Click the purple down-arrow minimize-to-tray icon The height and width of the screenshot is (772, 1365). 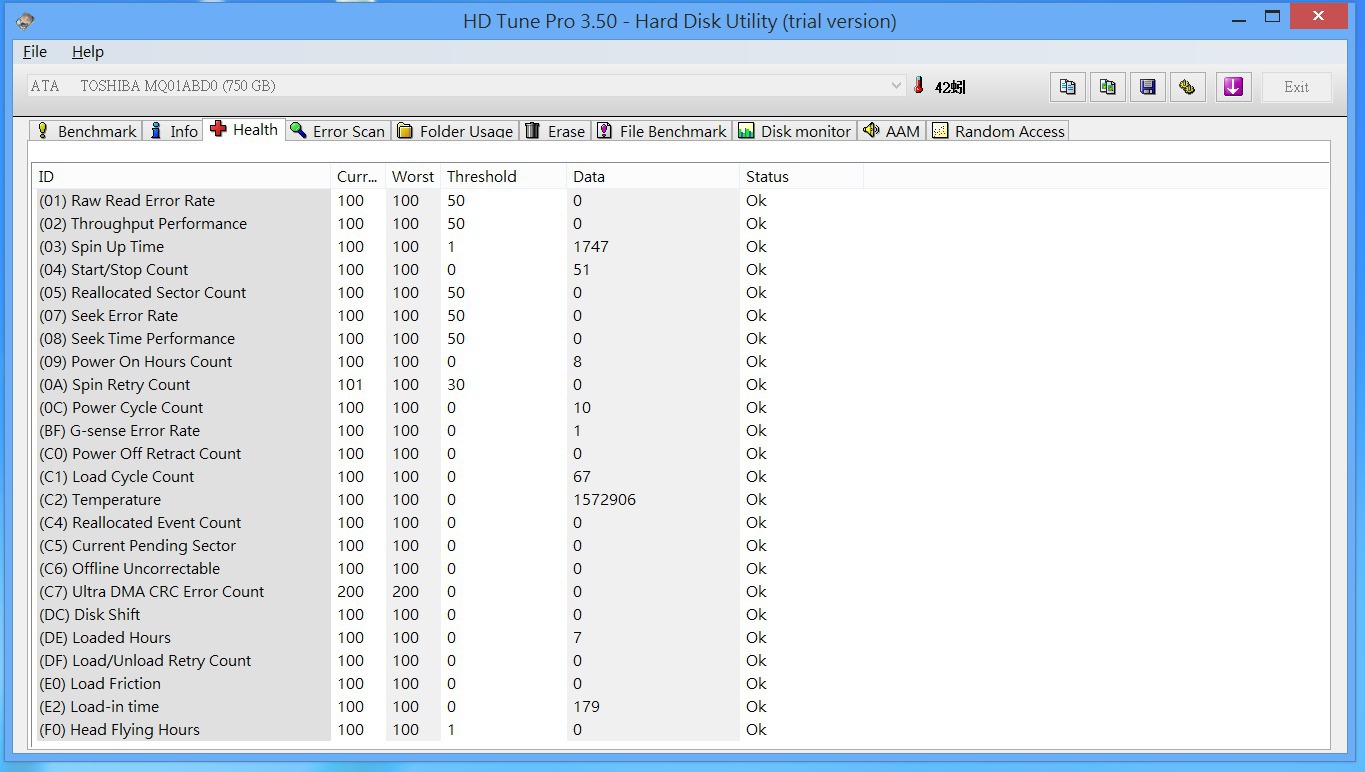[1233, 87]
